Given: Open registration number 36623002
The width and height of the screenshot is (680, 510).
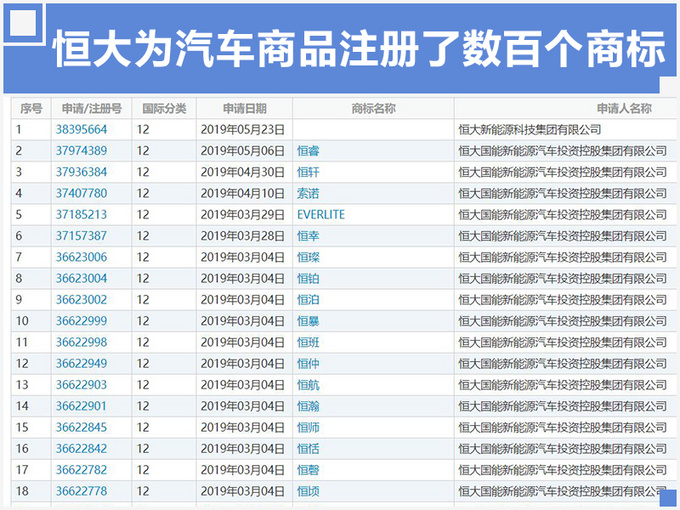Looking at the screenshot, I should (81, 299).
